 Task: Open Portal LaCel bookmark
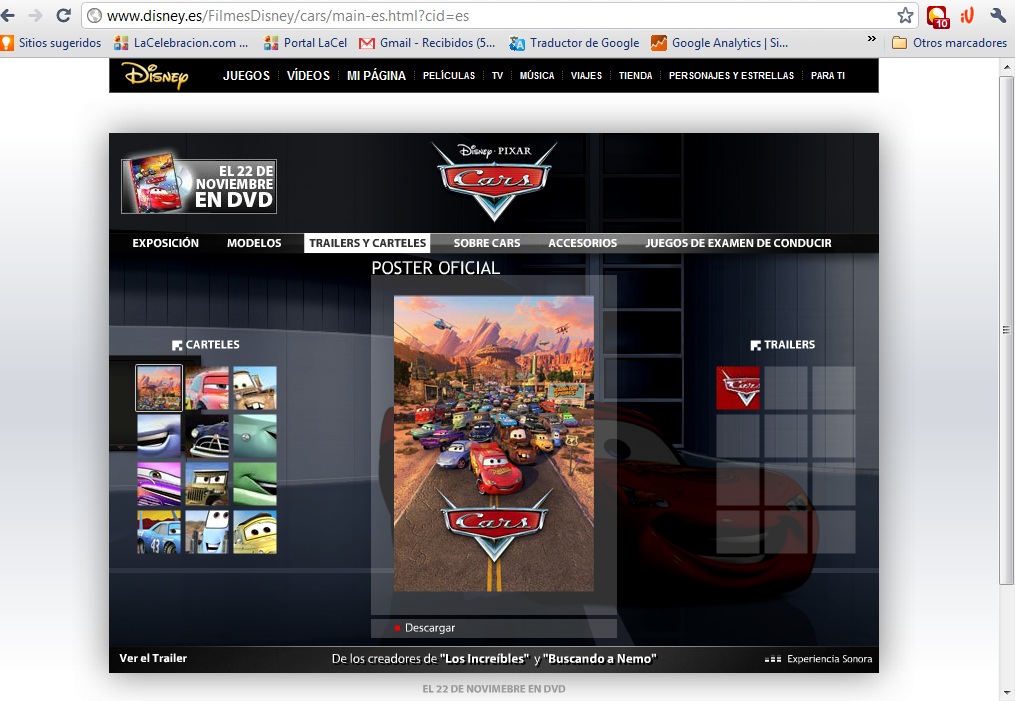306,43
